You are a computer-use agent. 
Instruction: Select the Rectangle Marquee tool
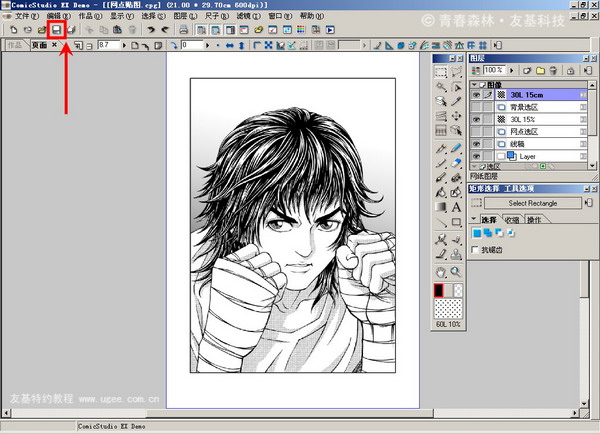coord(441,72)
